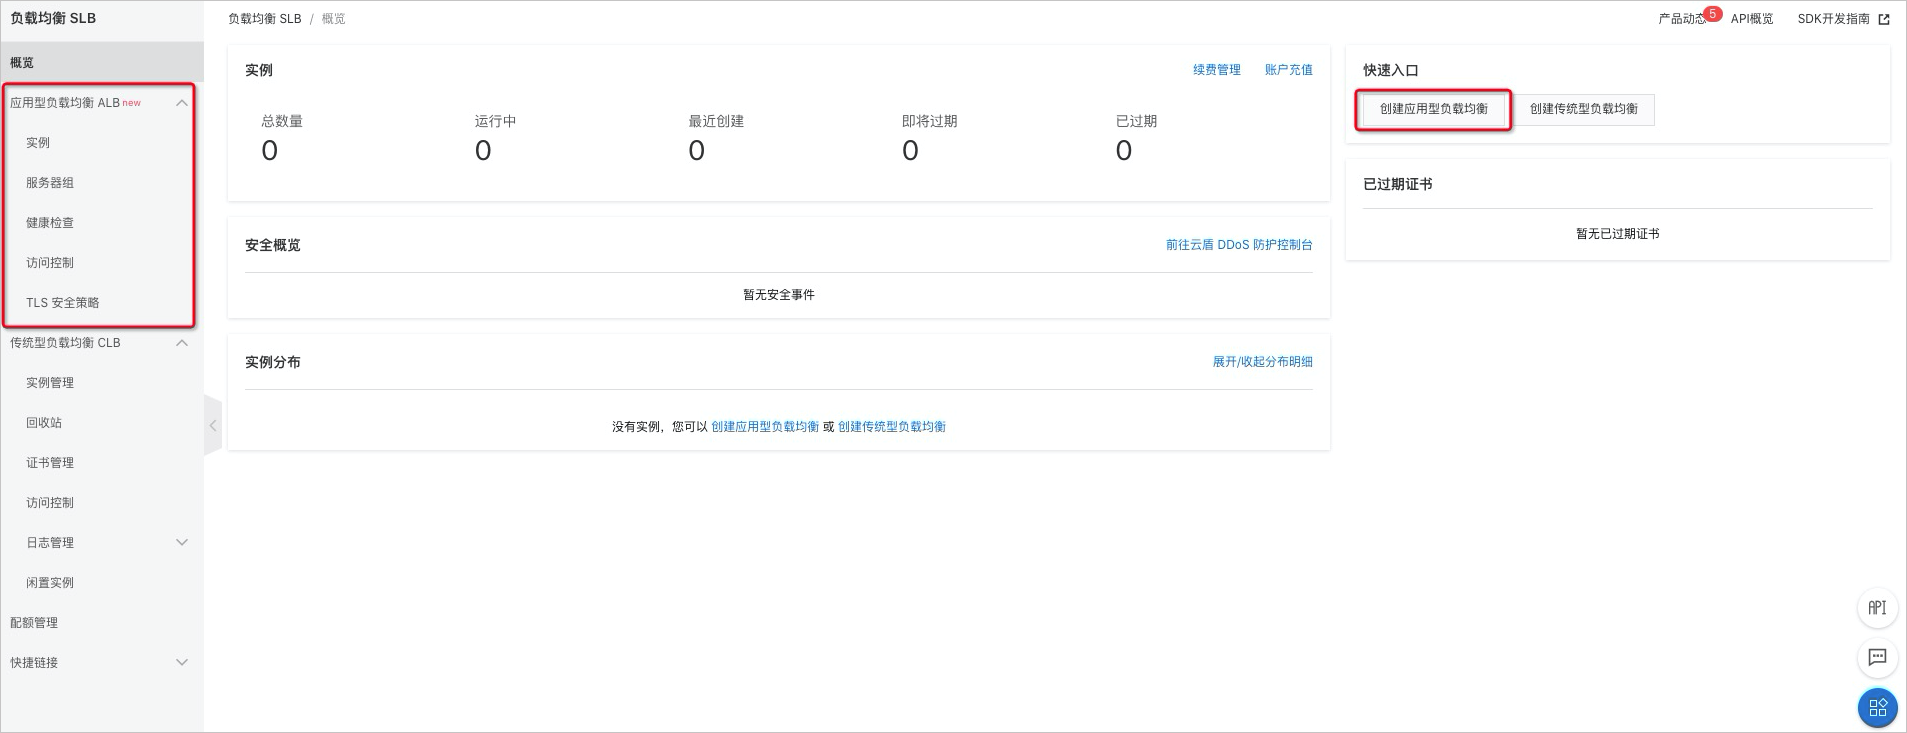Expand the 快捷链接 section chevron
Image resolution: width=1907 pixels, height=733 pixels.
click(182, 663)
